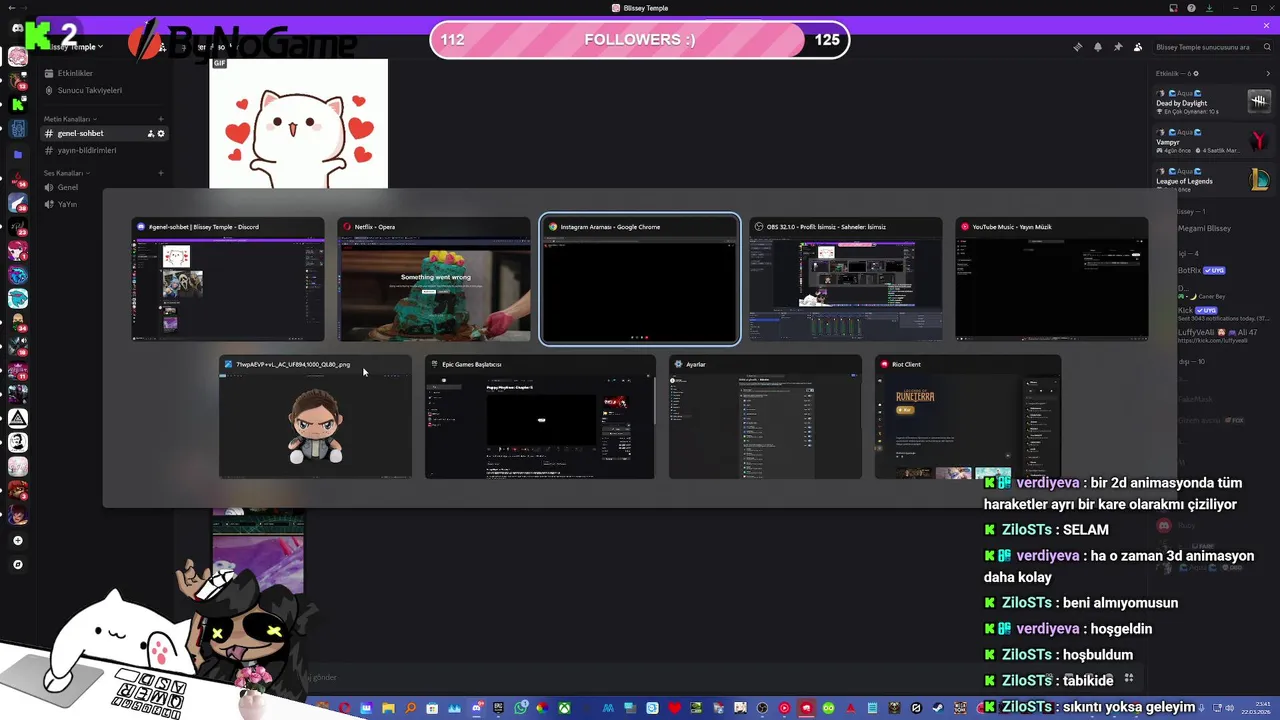Switch to the Discord genel-sohbet window thumbnail
Screen dimensions: 1280x720
228,280
